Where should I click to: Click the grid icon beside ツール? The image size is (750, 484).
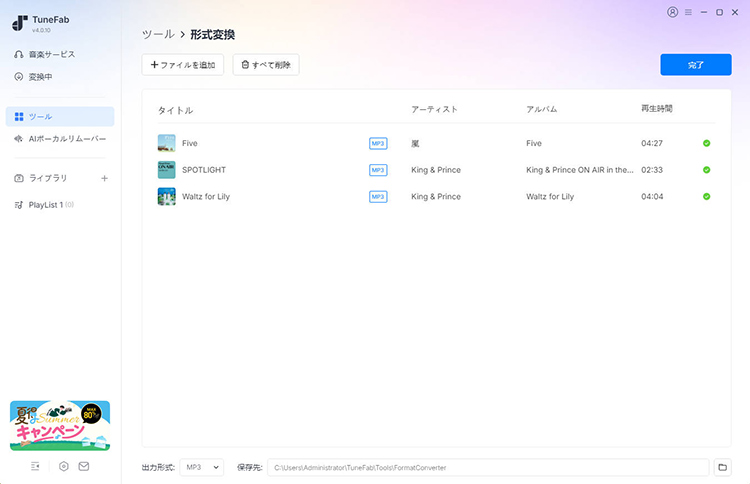[x=19, y=117]
